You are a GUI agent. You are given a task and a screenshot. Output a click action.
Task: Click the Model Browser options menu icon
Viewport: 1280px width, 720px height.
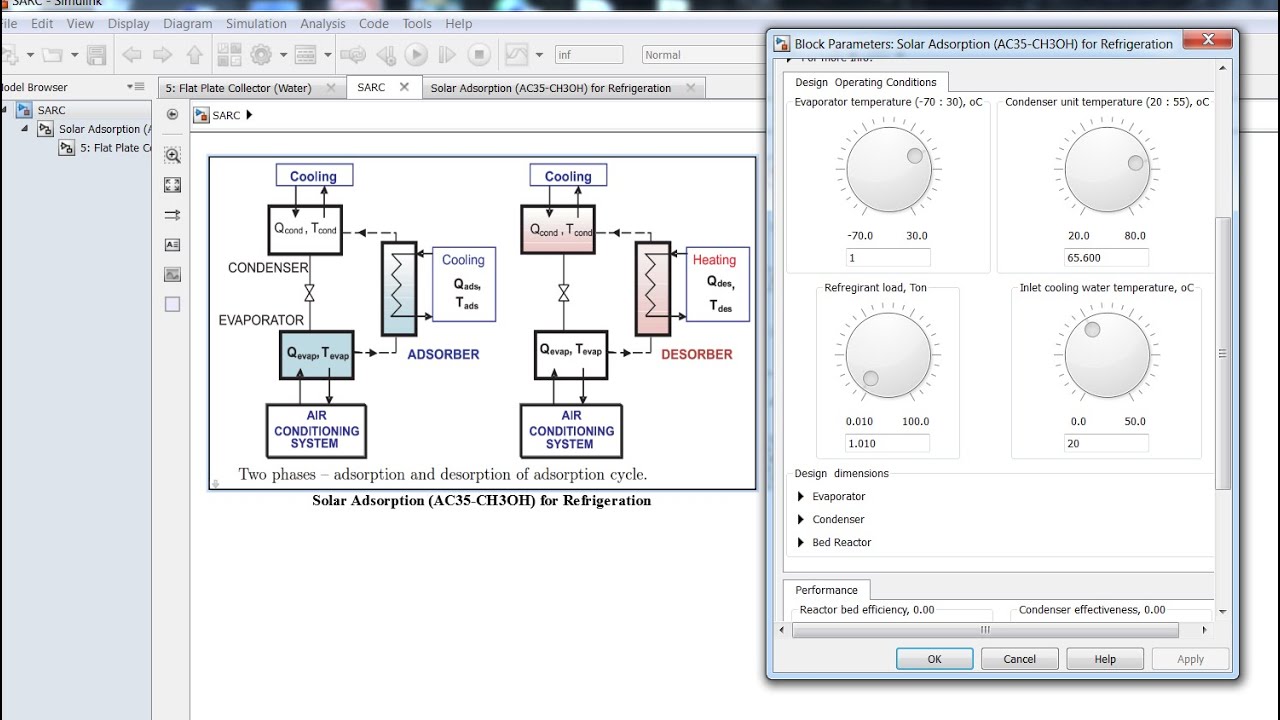[136, 87]
